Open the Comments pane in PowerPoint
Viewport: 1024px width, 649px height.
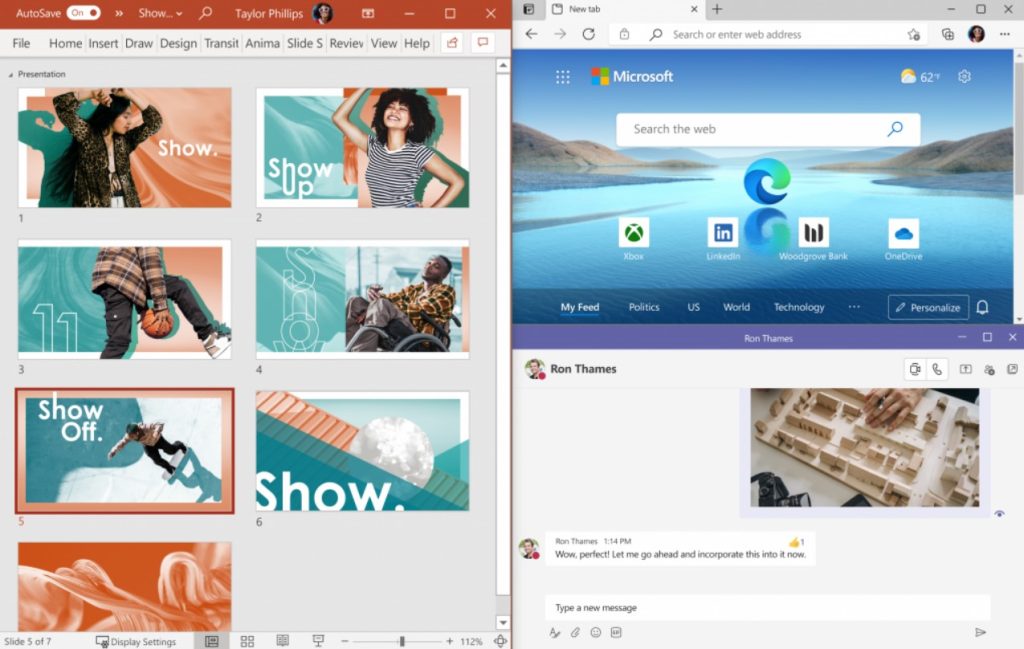click(483, 43)
